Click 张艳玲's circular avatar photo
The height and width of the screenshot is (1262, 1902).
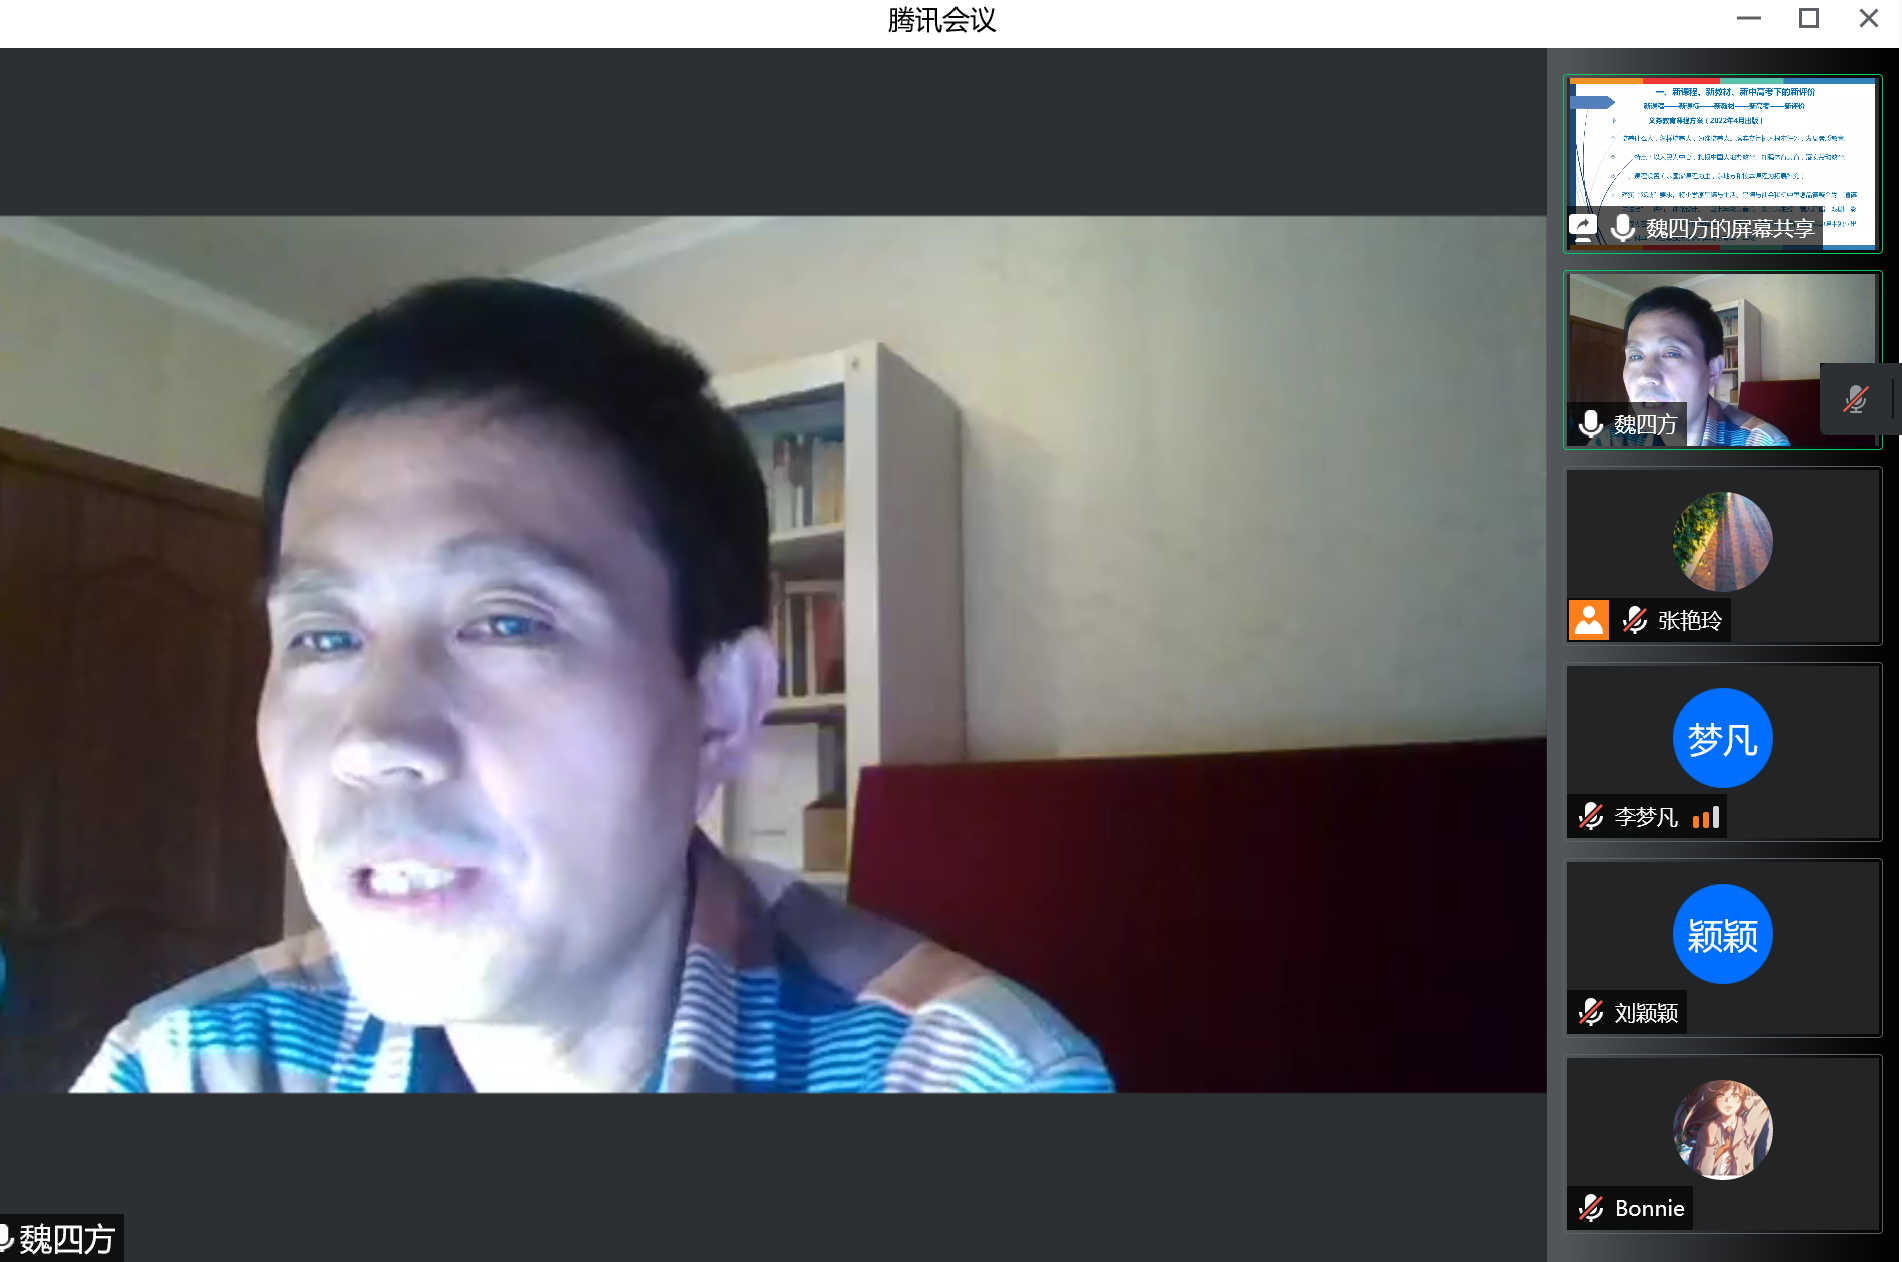[1722, 541]
